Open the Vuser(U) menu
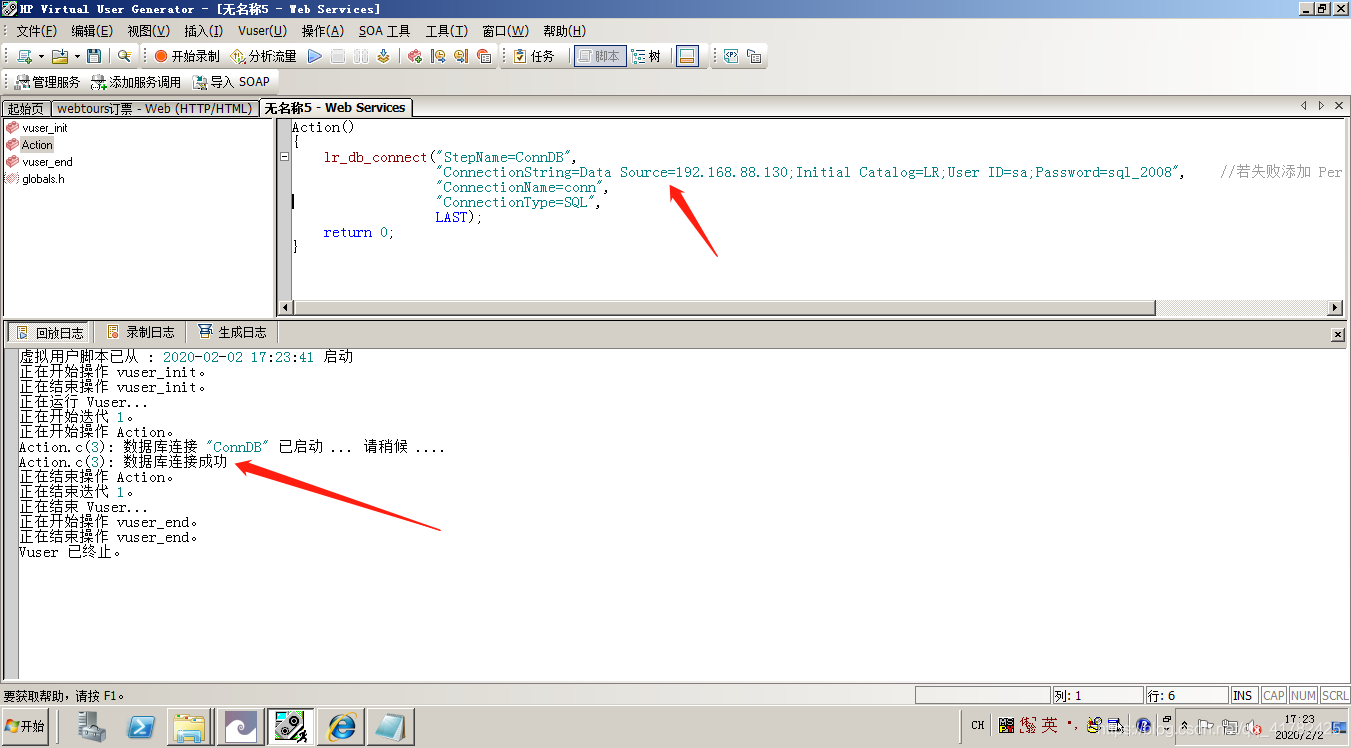This screenshot has height=748, width=1351. 262,31
